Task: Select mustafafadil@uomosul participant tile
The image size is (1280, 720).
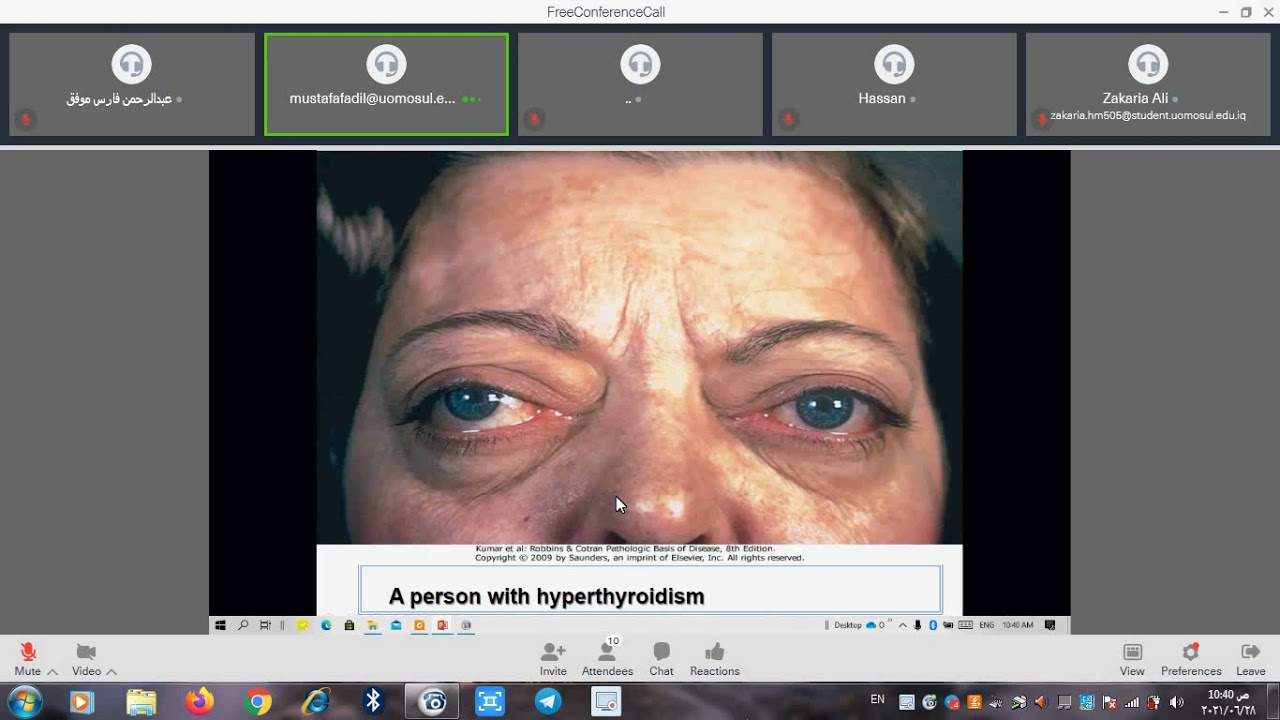Action: click(386, 85)
